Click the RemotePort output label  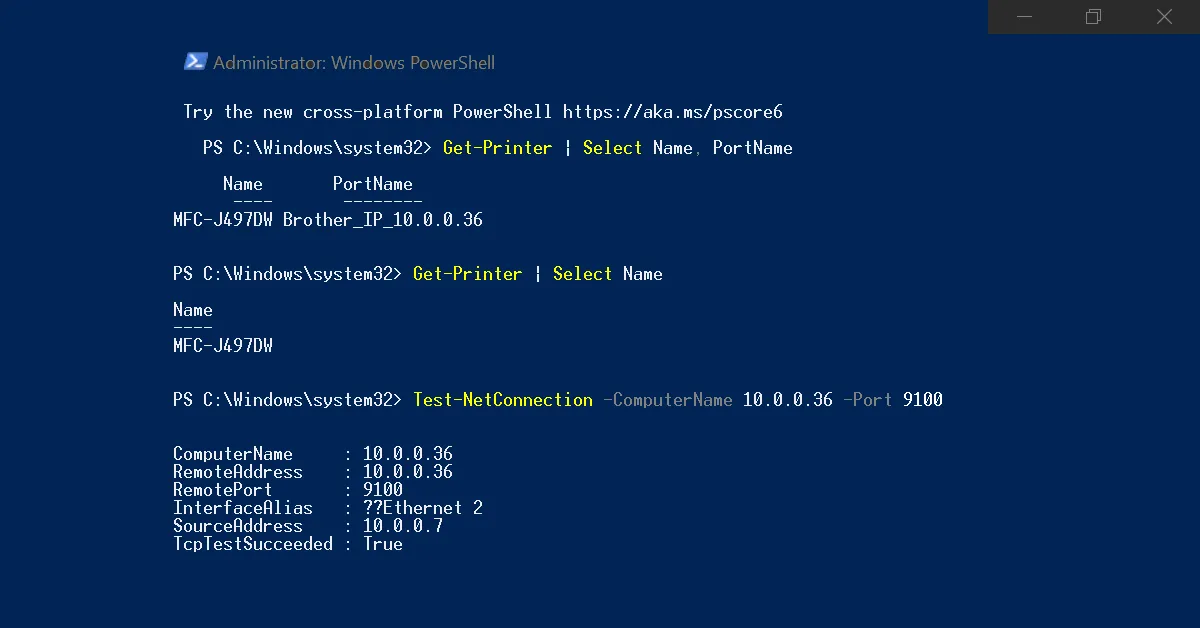pyautogui.click(x=223, y=490)
